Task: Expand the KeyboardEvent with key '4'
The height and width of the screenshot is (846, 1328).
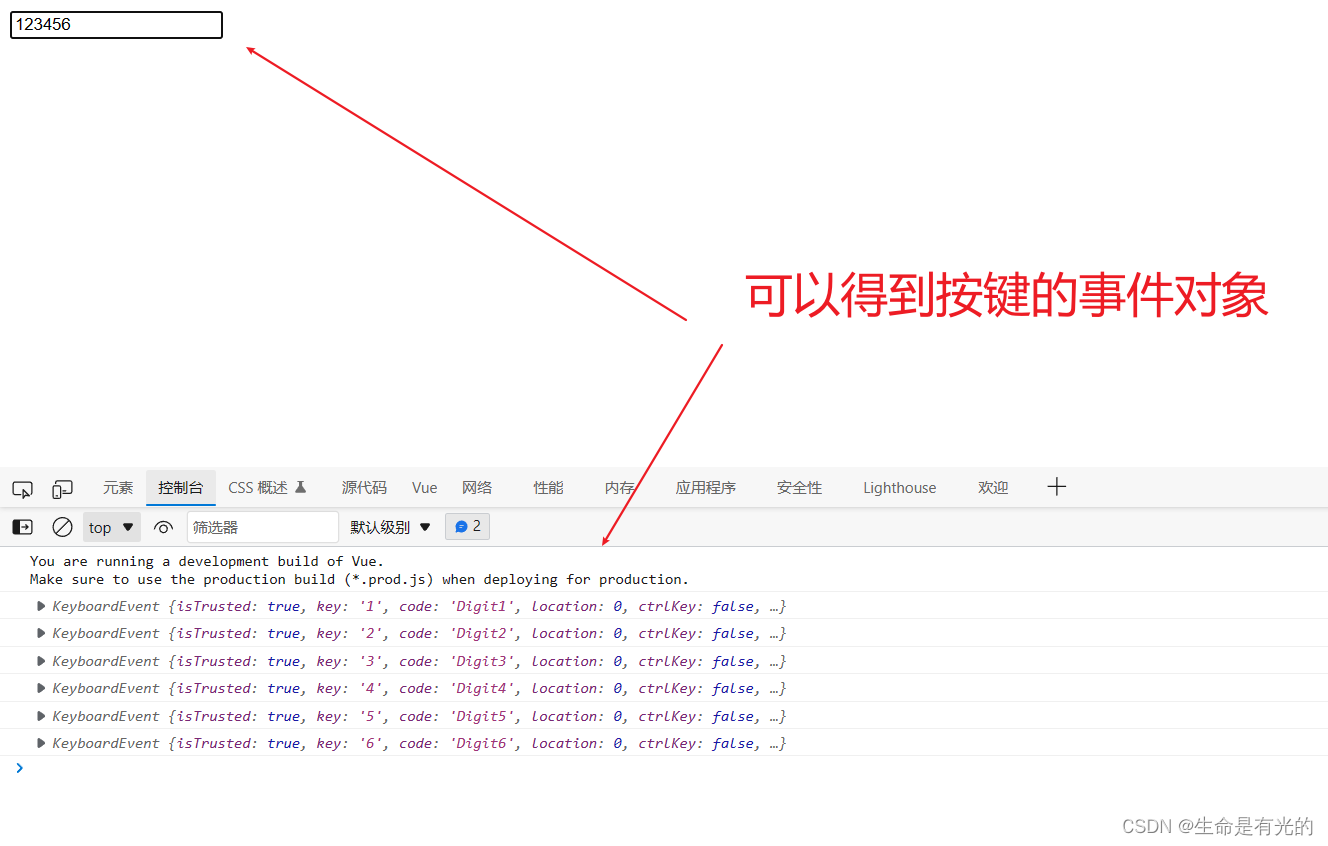Action: point(41,688)
